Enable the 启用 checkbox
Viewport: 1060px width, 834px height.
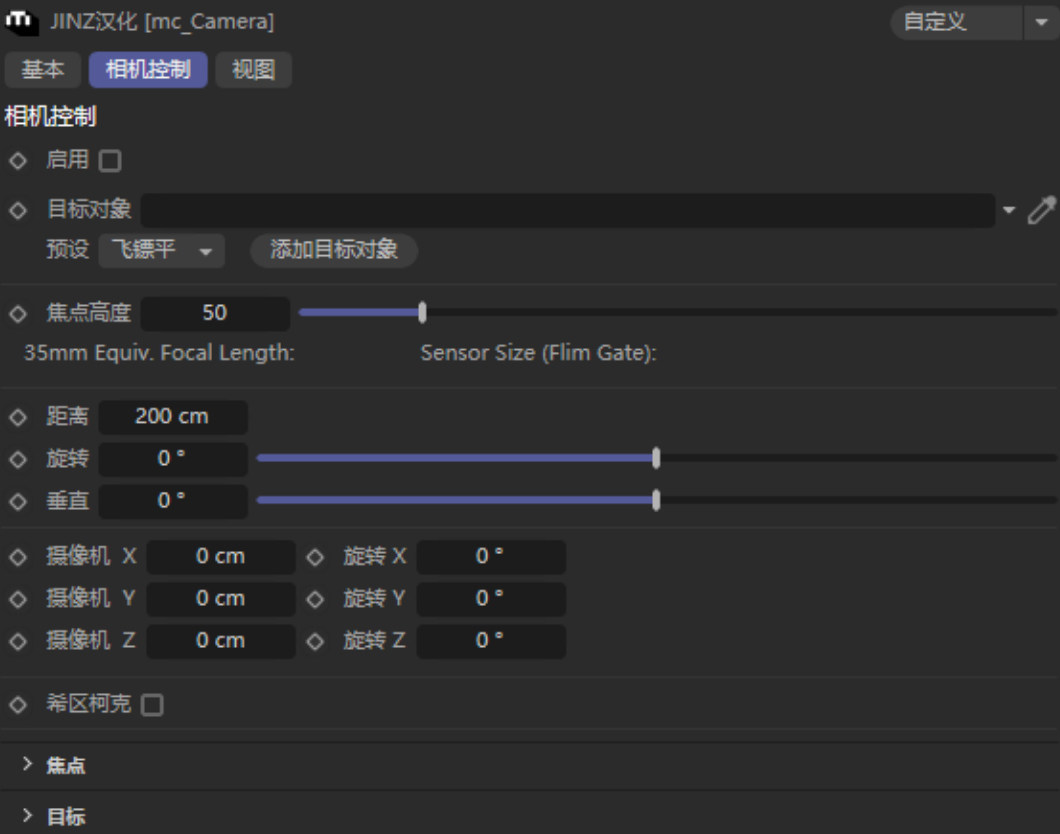point(110,160)
